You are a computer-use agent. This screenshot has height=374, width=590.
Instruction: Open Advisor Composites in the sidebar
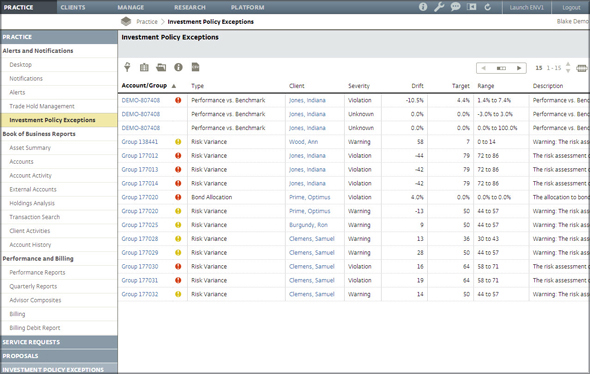(35, 300)
